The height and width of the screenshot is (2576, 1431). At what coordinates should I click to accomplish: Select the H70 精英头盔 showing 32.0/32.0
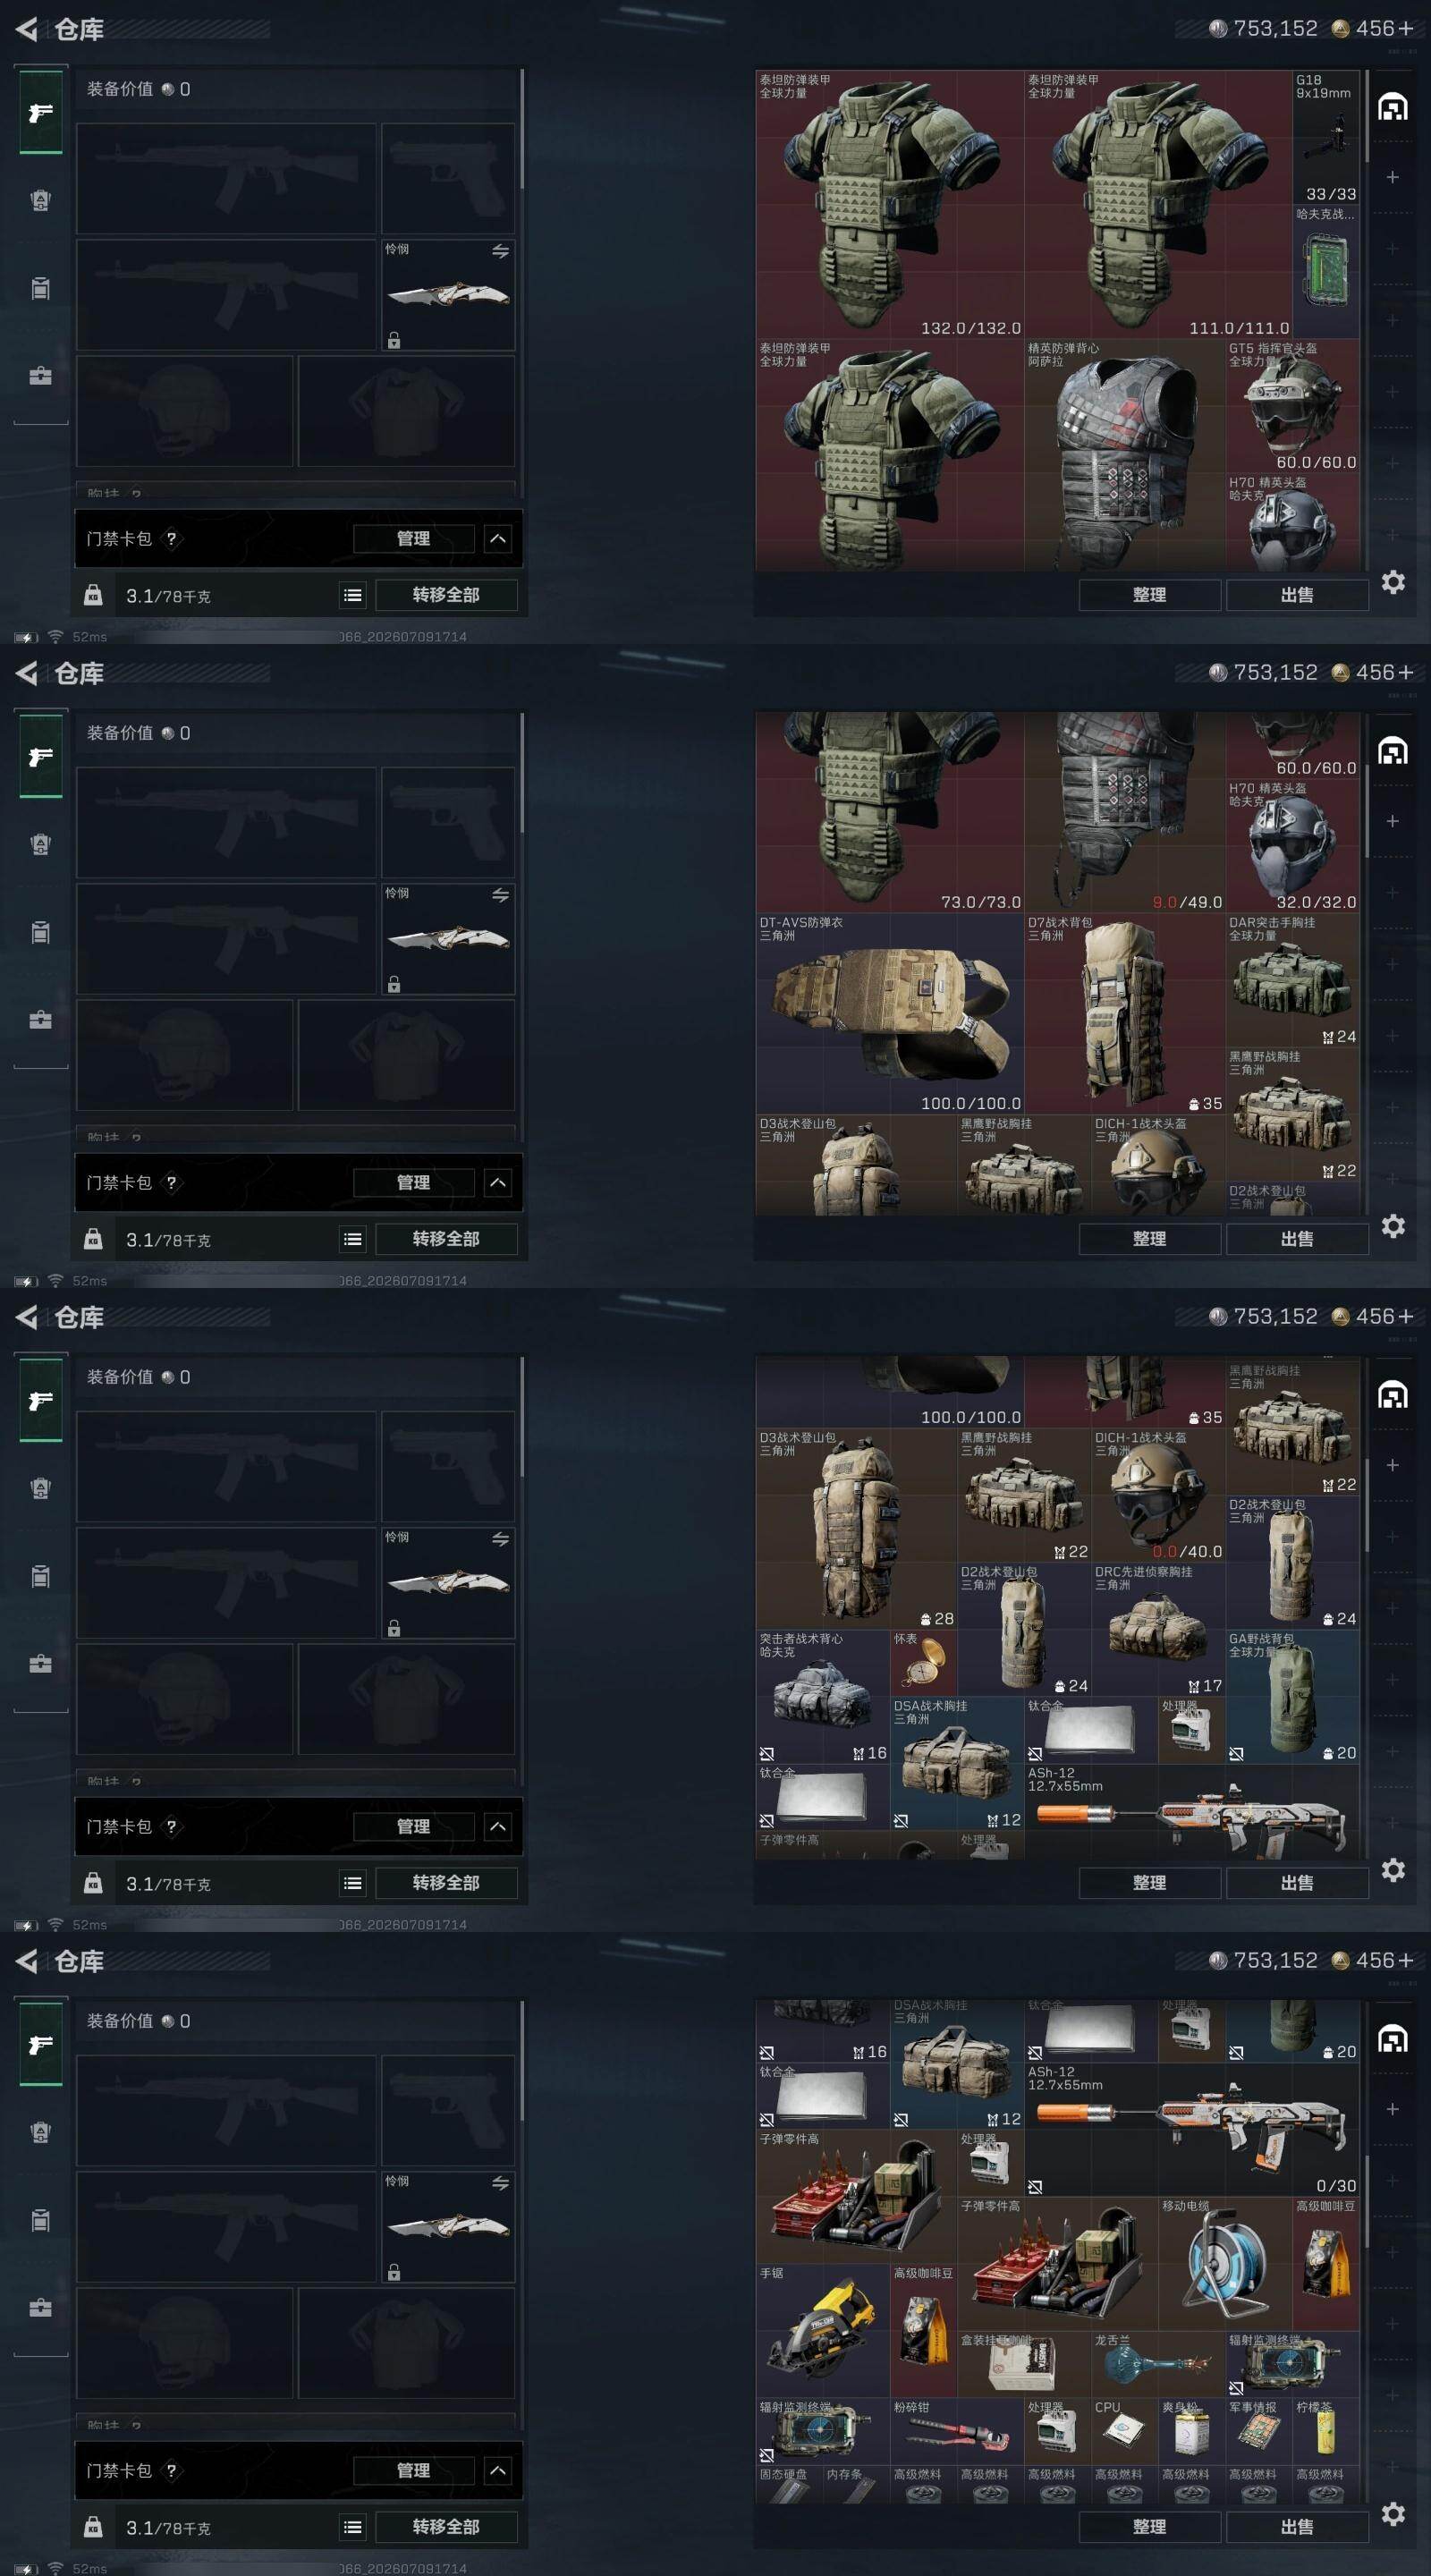(x=1293, y=846)
